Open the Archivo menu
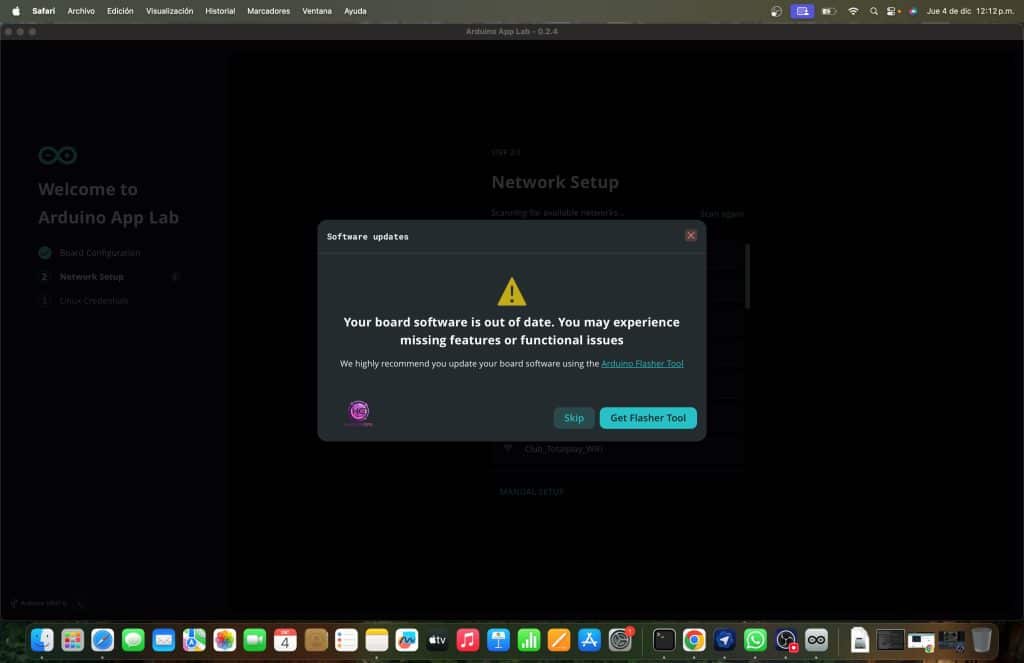 point(81,11)
